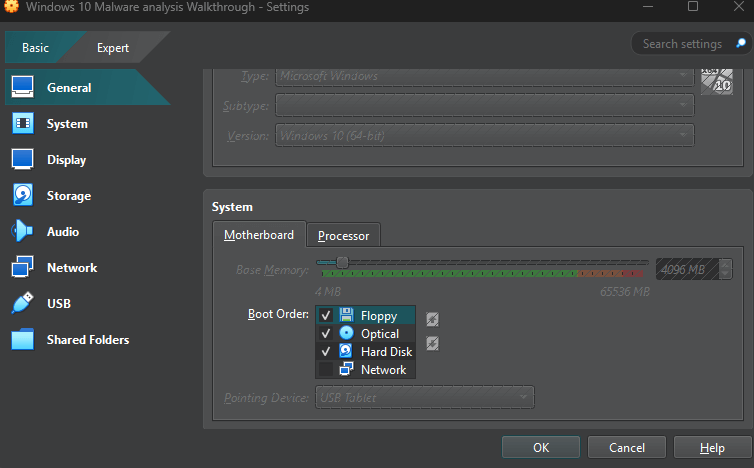Image resolution: width=754 pixels, height=468 pixels.
Task: Click the move boot item up arrow
Action: (x=432, y=319)
